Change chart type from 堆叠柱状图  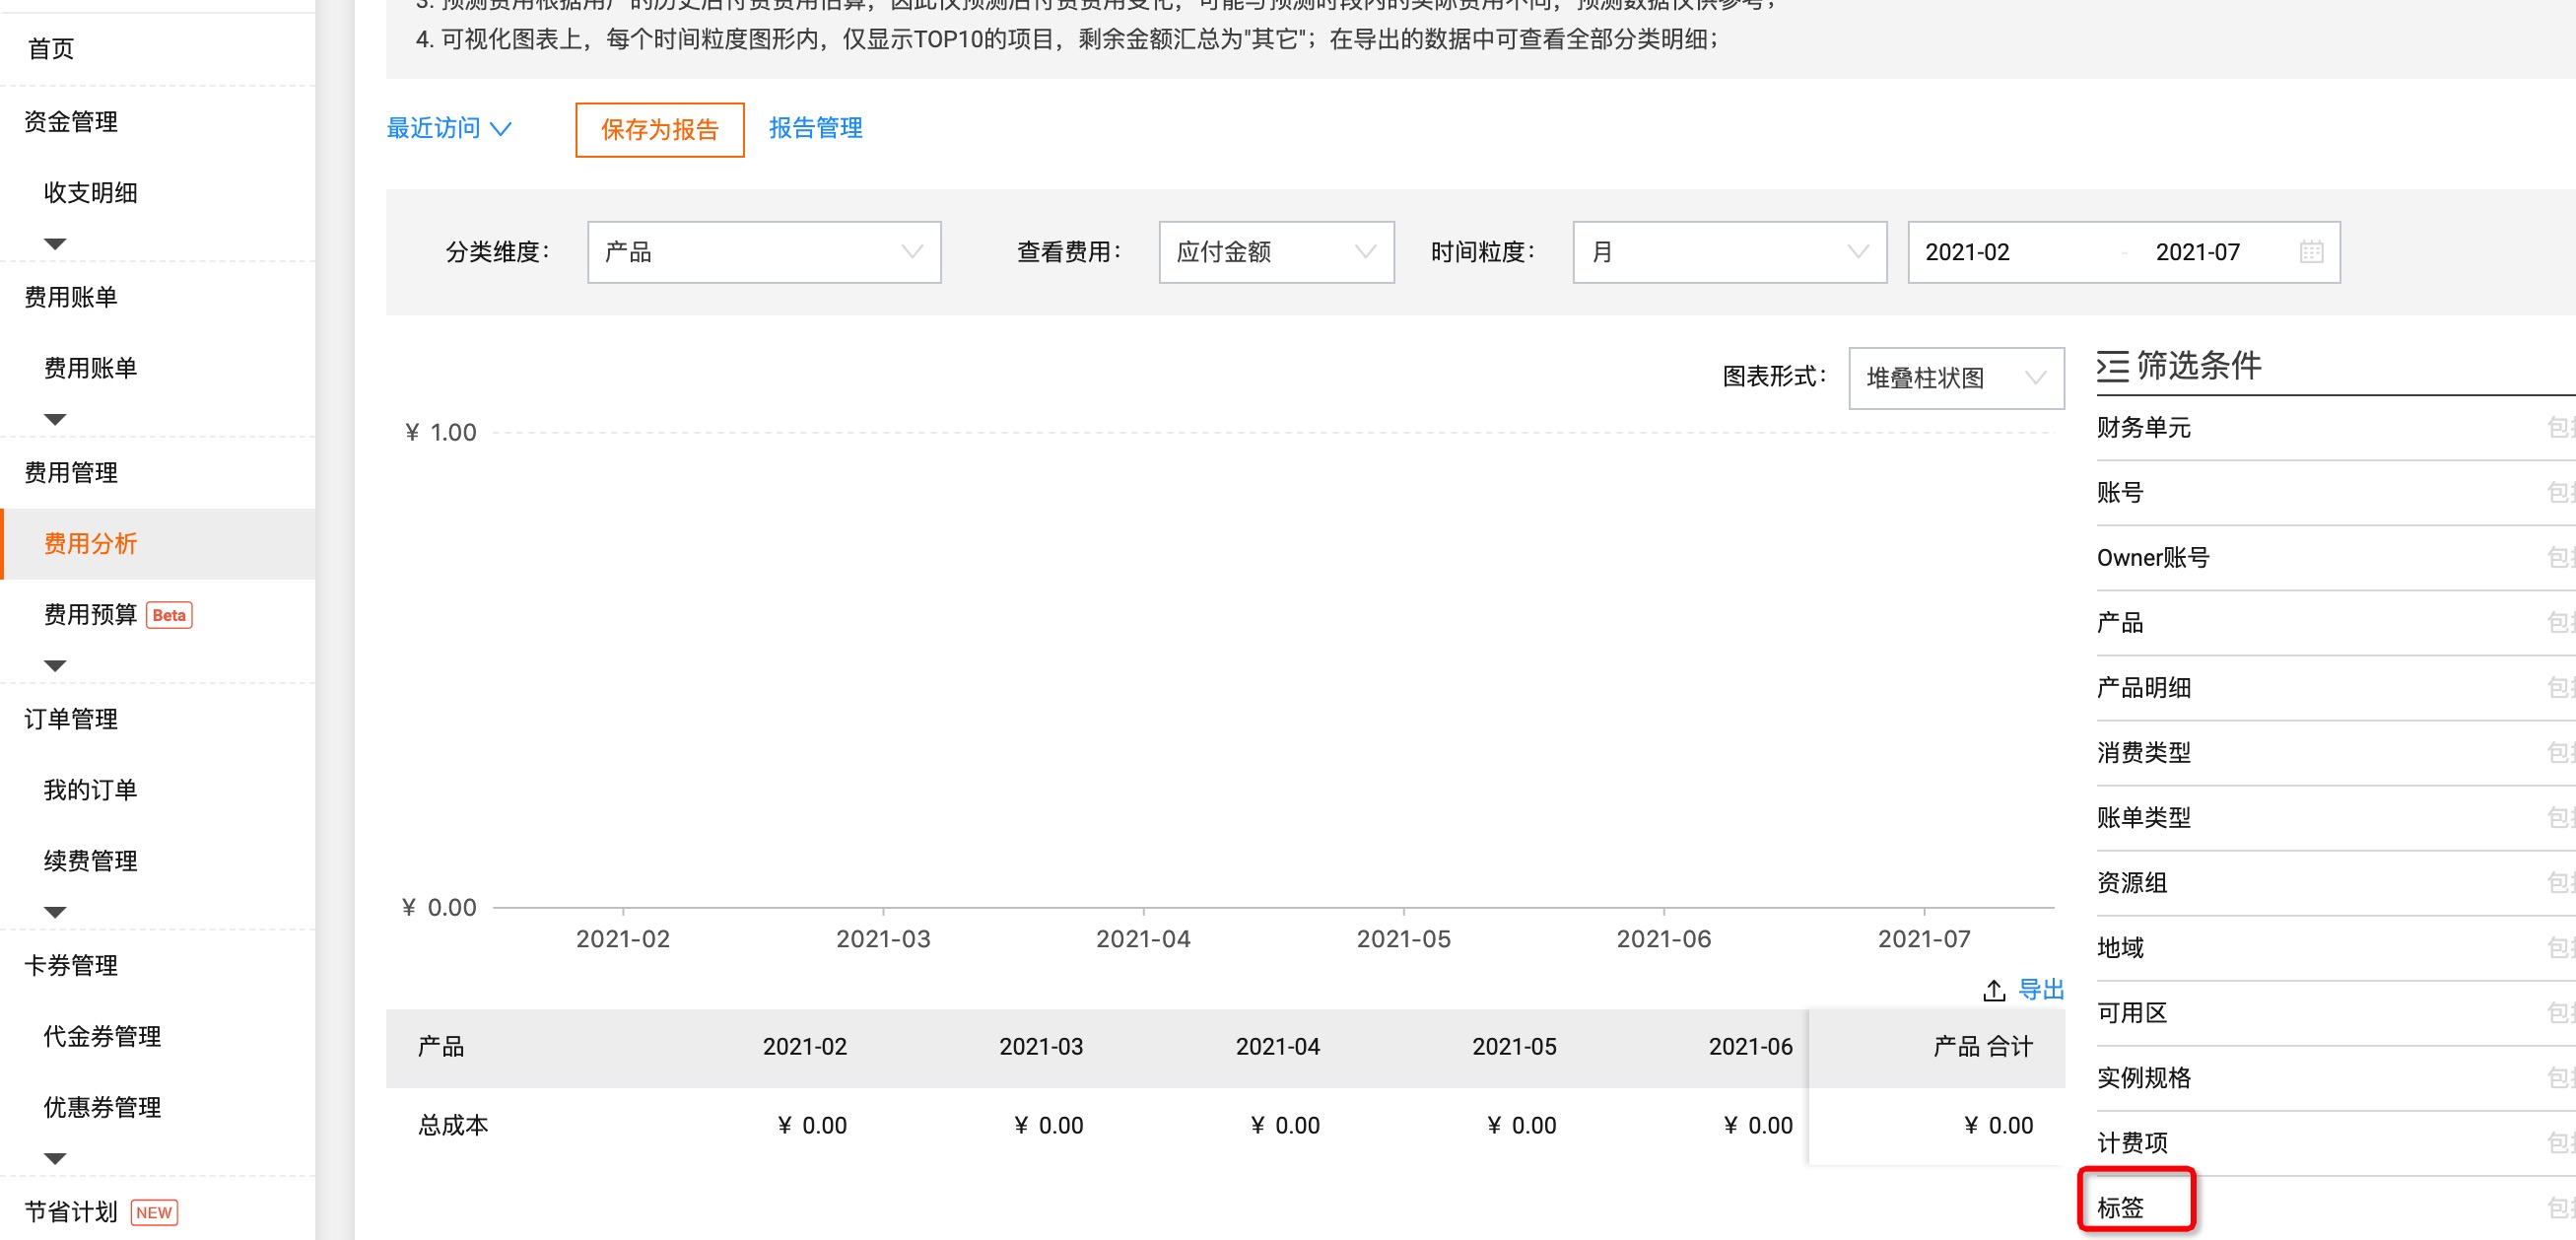(1956, 378)
